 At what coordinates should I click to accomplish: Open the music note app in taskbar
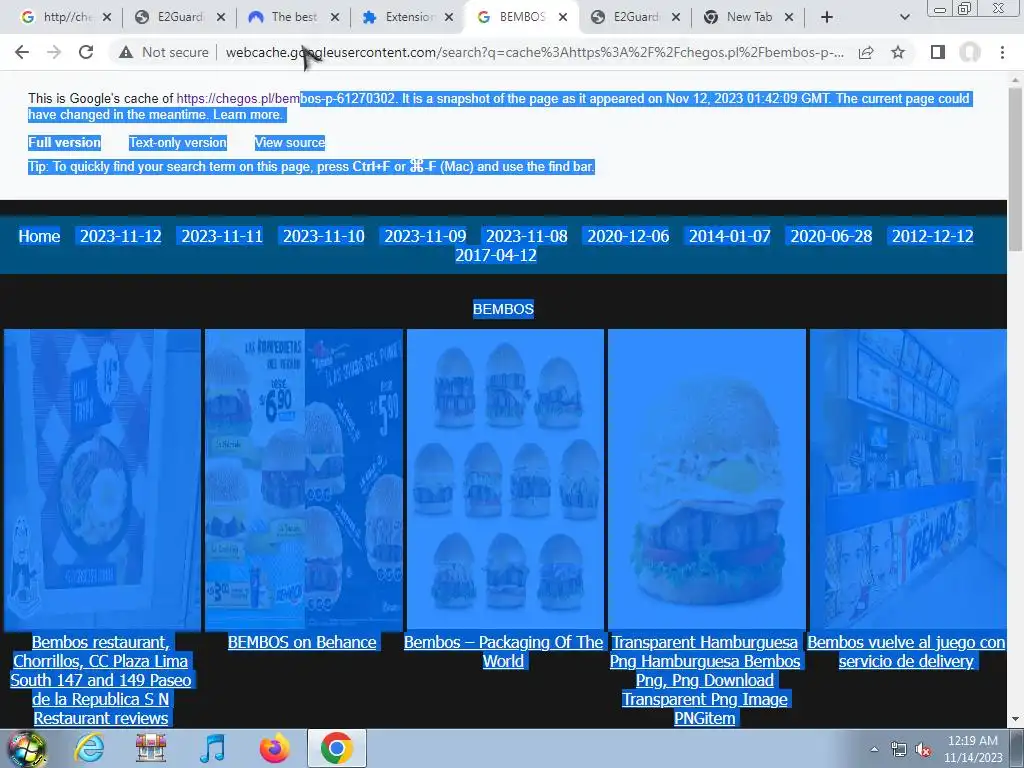(x=212, y=748)
